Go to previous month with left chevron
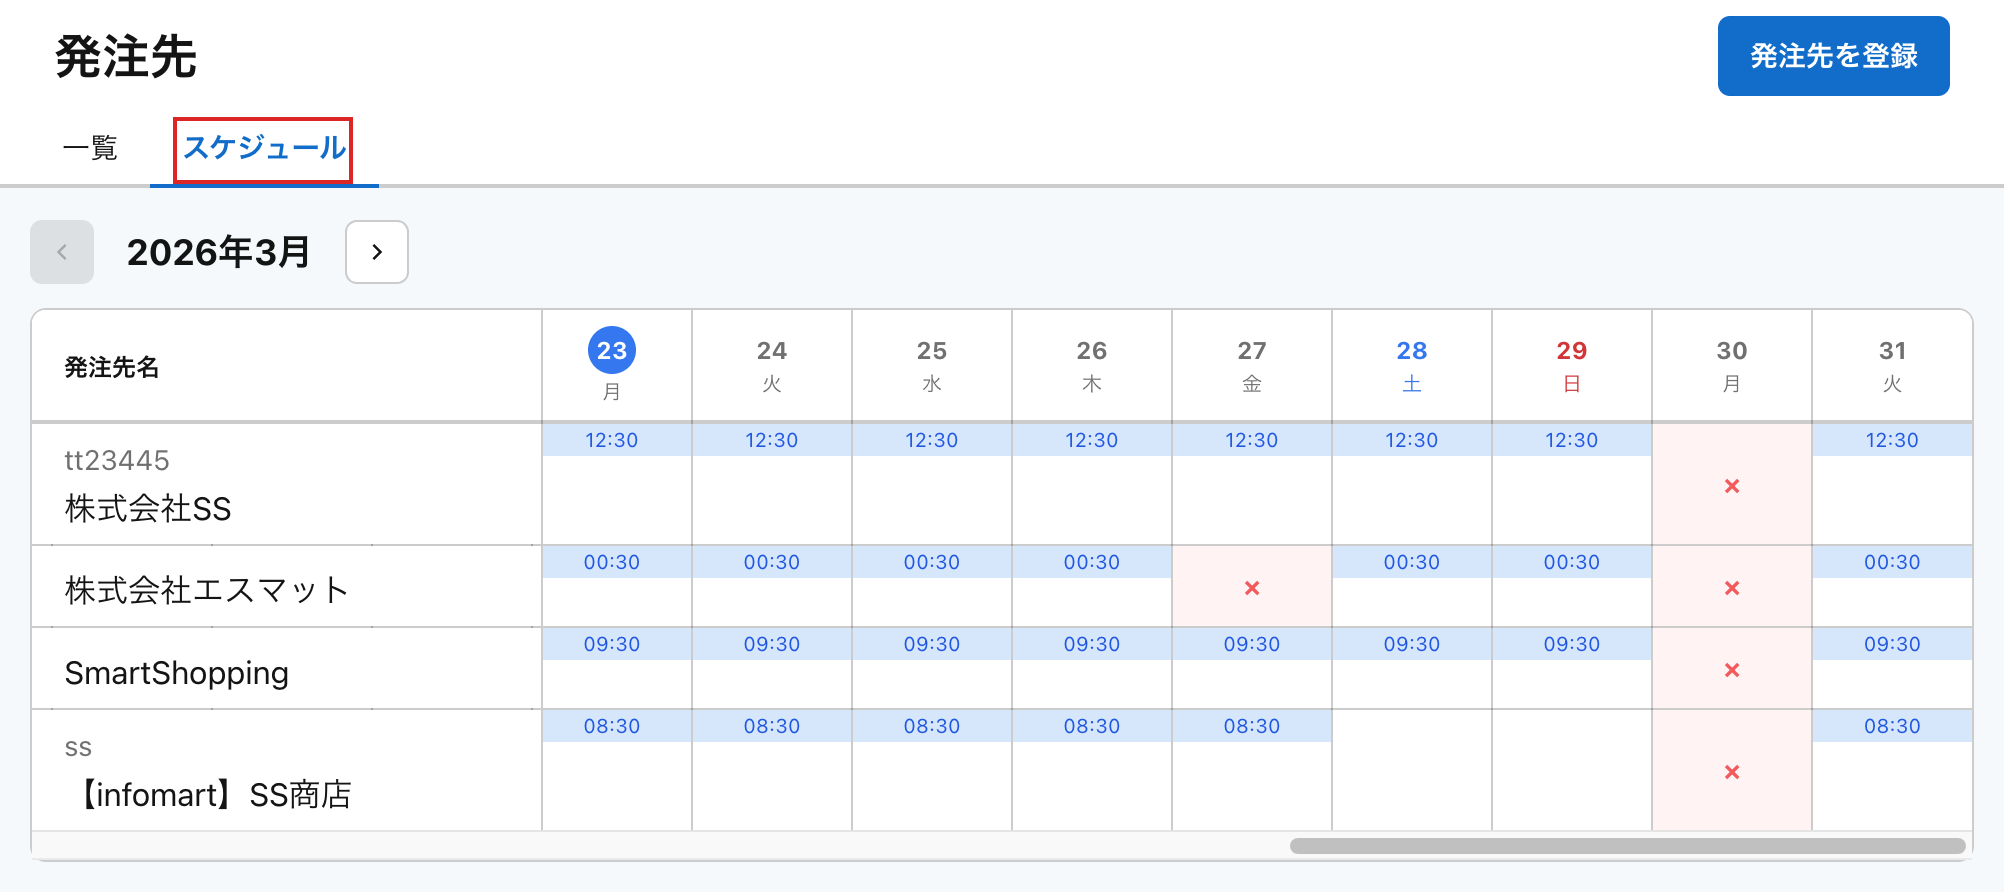 pos(62,252)
